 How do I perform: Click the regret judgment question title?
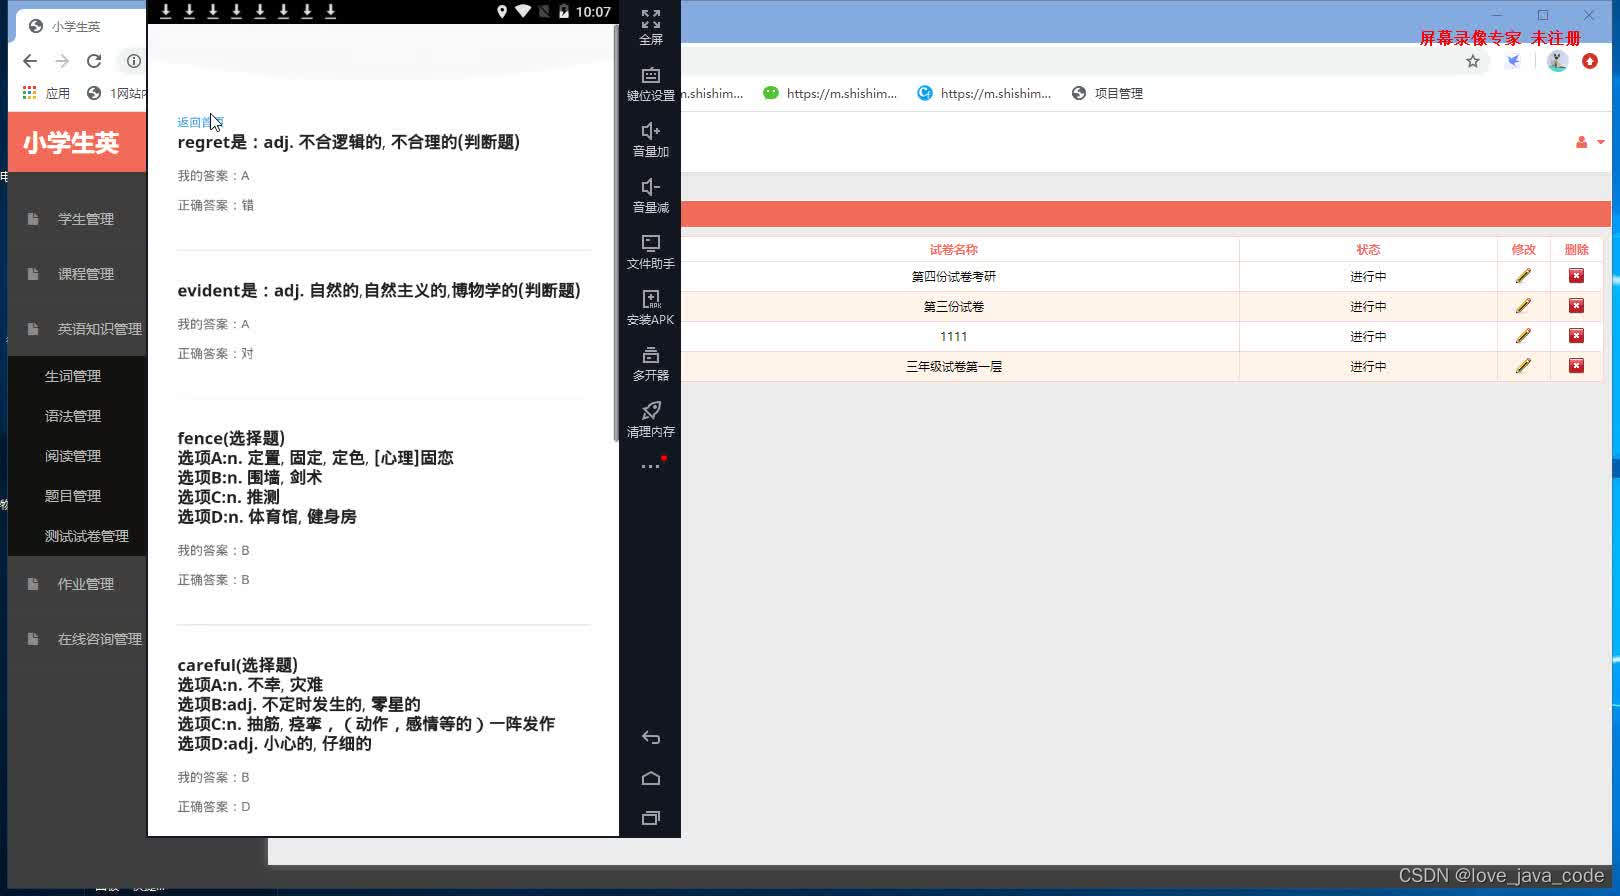pyautogui.click(x=349, y=142)
